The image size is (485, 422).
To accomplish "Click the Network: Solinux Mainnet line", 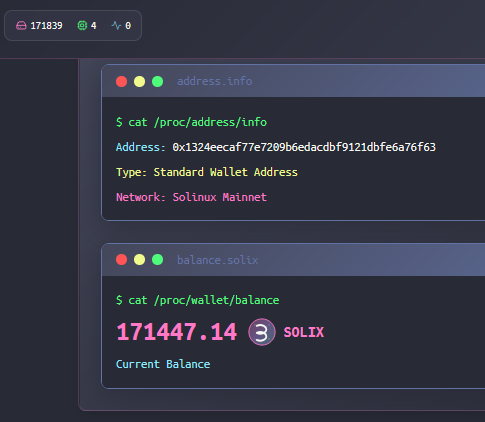I will coord(191,197).
